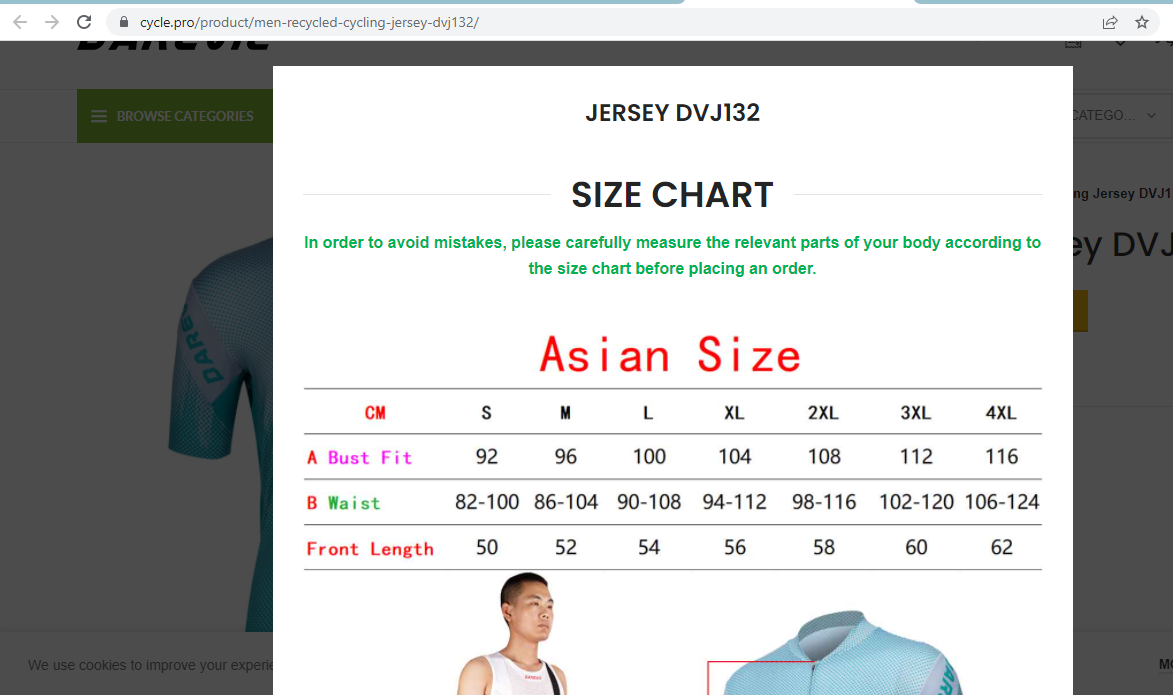The height and width of the screenshot is (695, 1173).
Task: Go forward to the next page
Action: 52,22
